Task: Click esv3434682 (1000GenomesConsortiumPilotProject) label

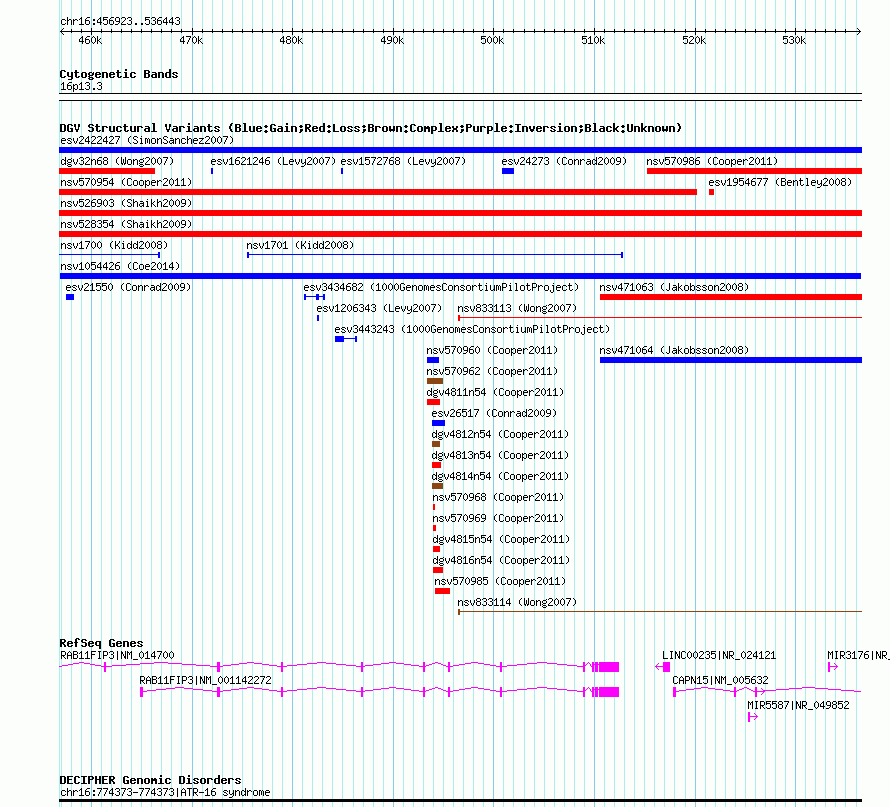Action: pyautogui.click(x=441, y=287)
